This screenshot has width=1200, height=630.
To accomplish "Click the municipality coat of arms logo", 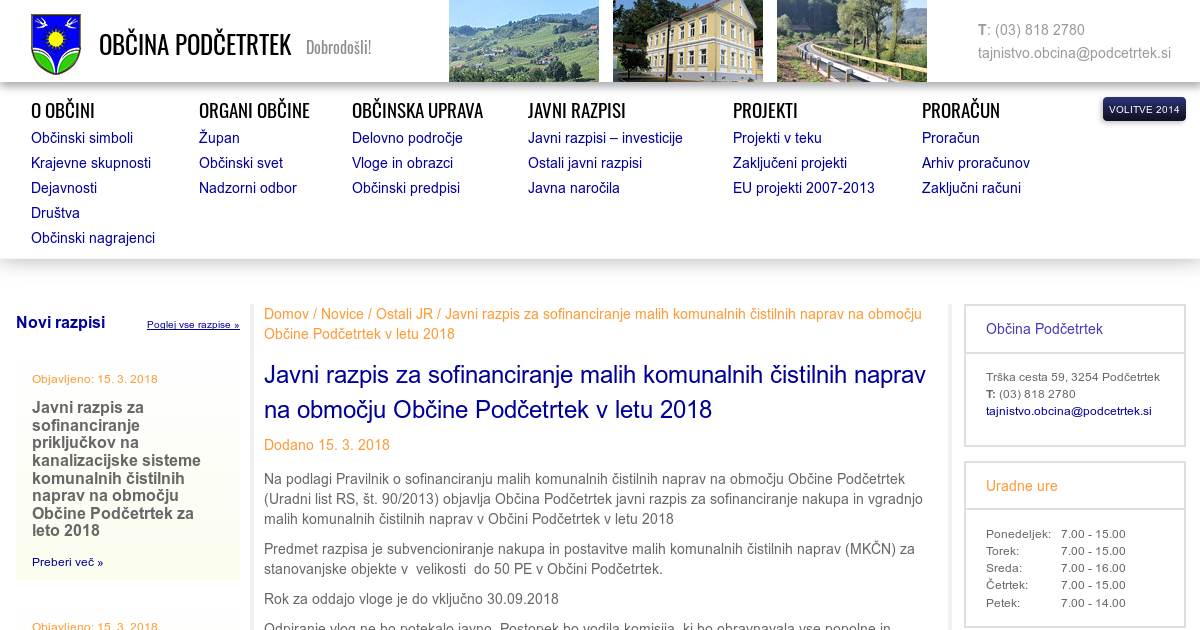I will point(56,44).
